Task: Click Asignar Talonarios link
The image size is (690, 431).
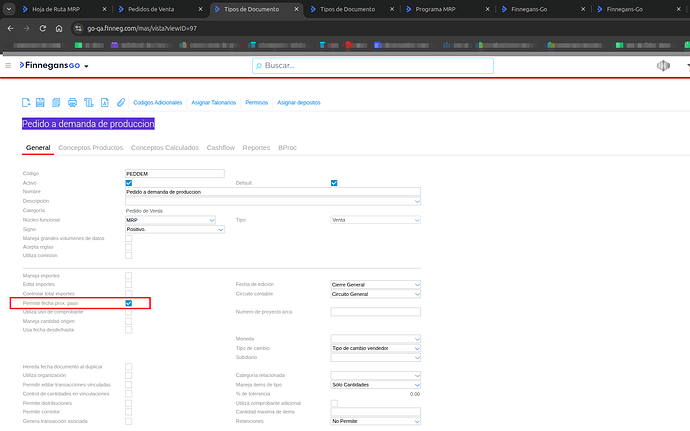Action: pos(213,103)
